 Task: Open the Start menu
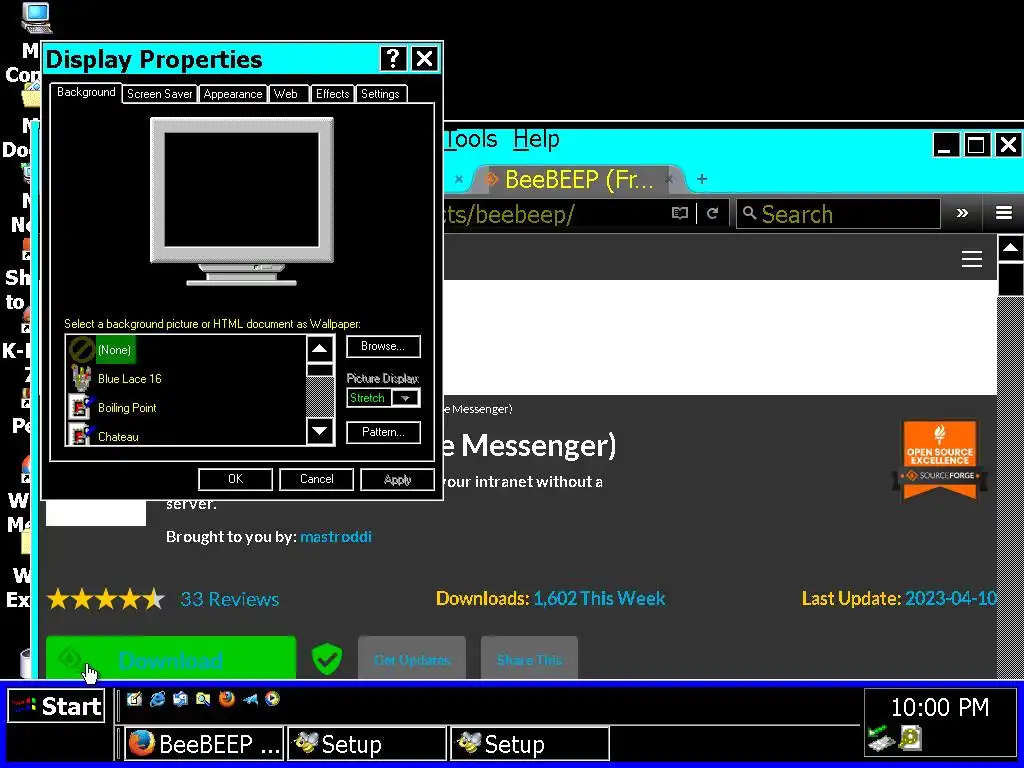pos(57,706)
